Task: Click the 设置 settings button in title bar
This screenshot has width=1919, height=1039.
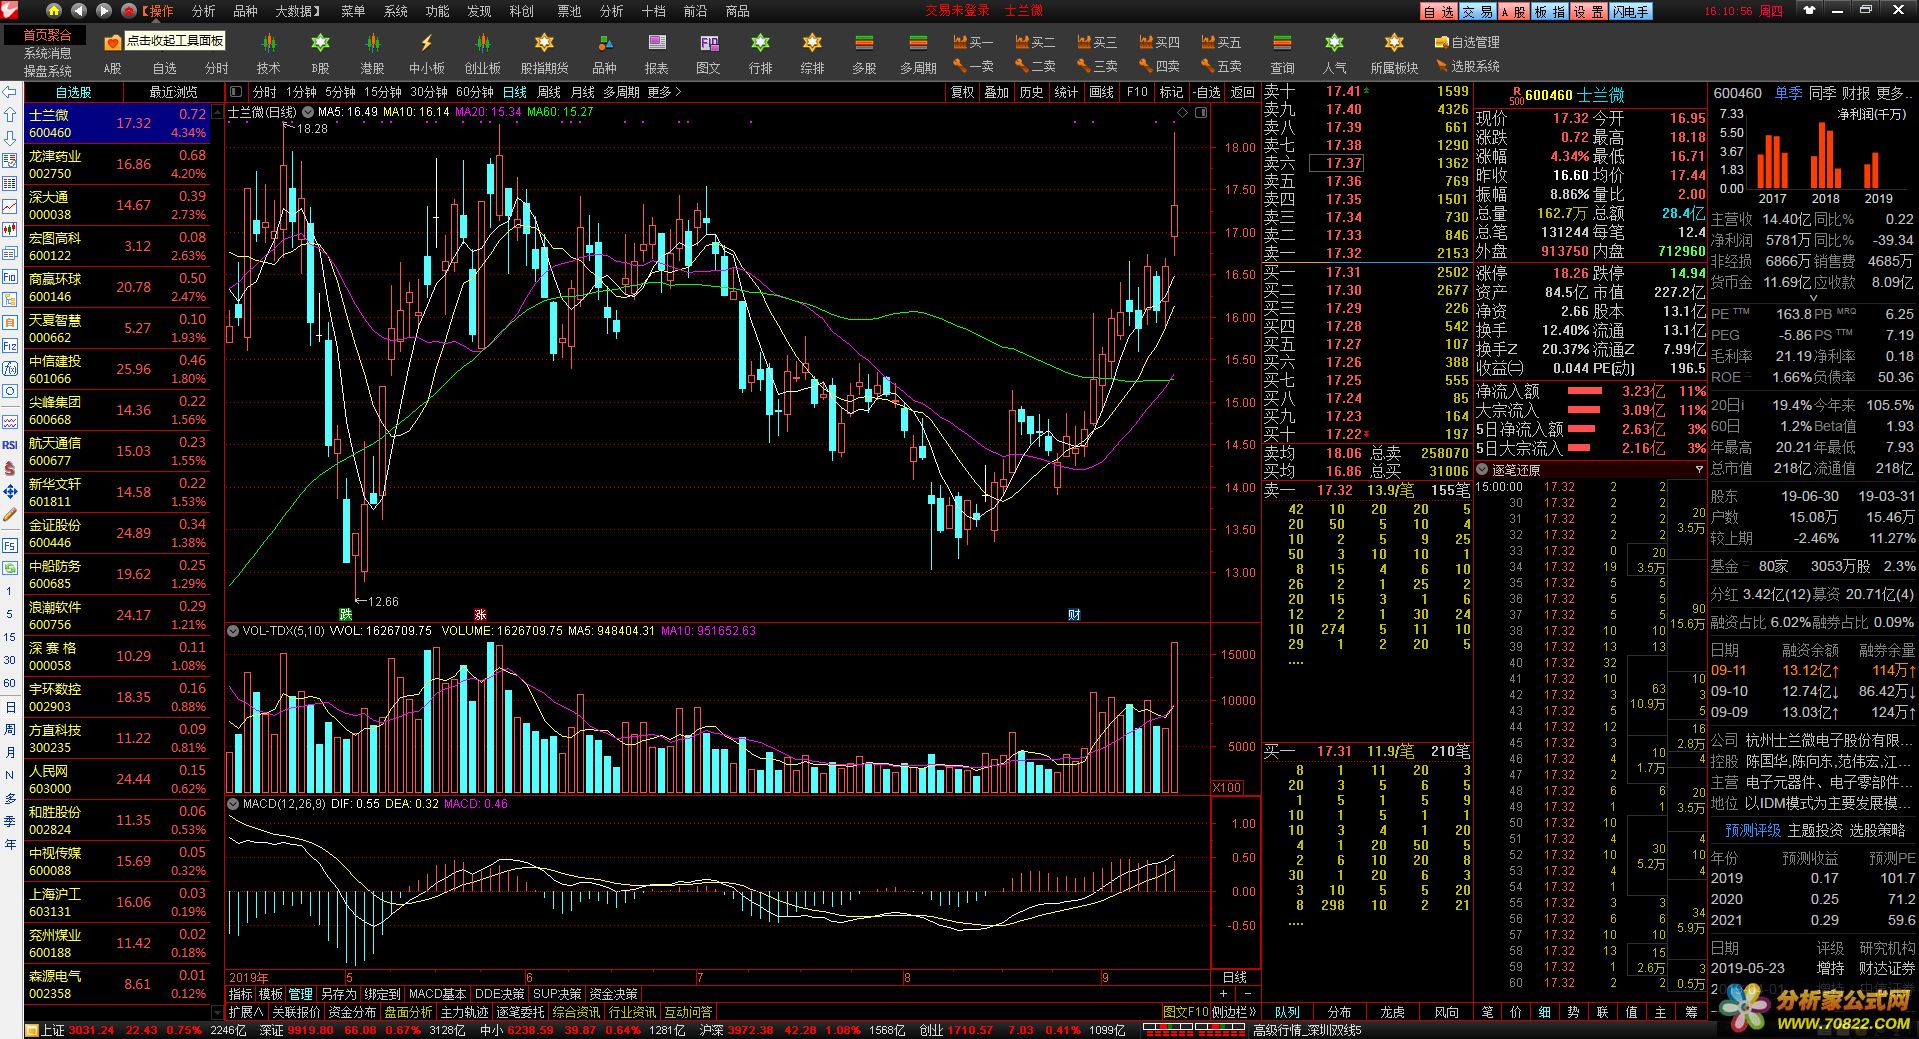Action: [1589, 12]
